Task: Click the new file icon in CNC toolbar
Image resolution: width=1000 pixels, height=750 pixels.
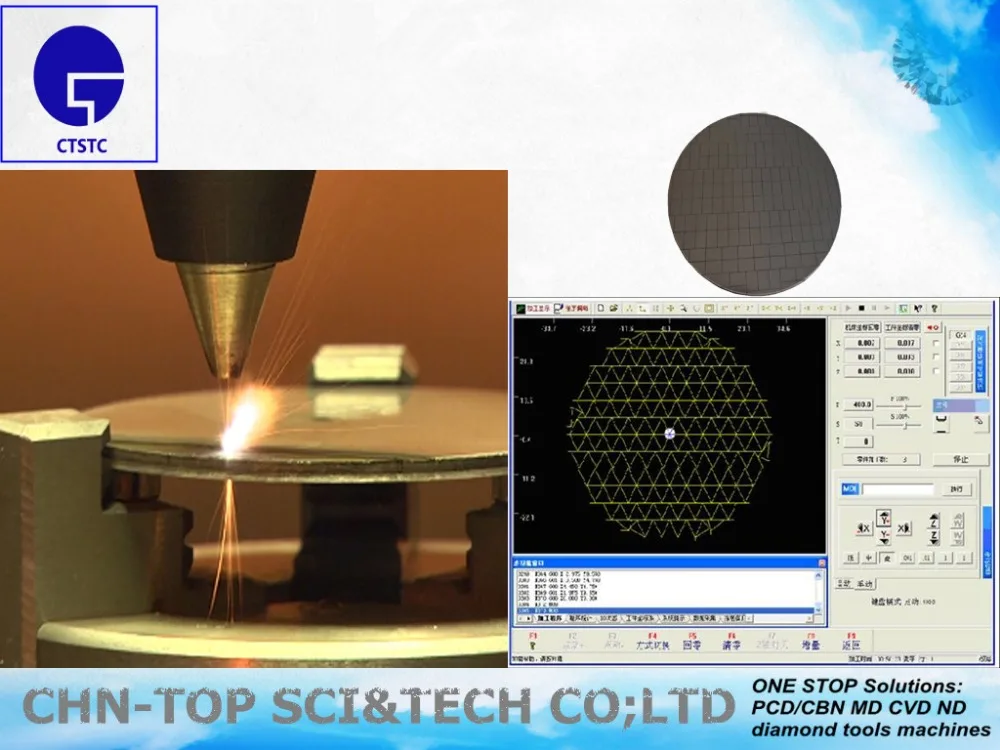Action: (601, 308)
